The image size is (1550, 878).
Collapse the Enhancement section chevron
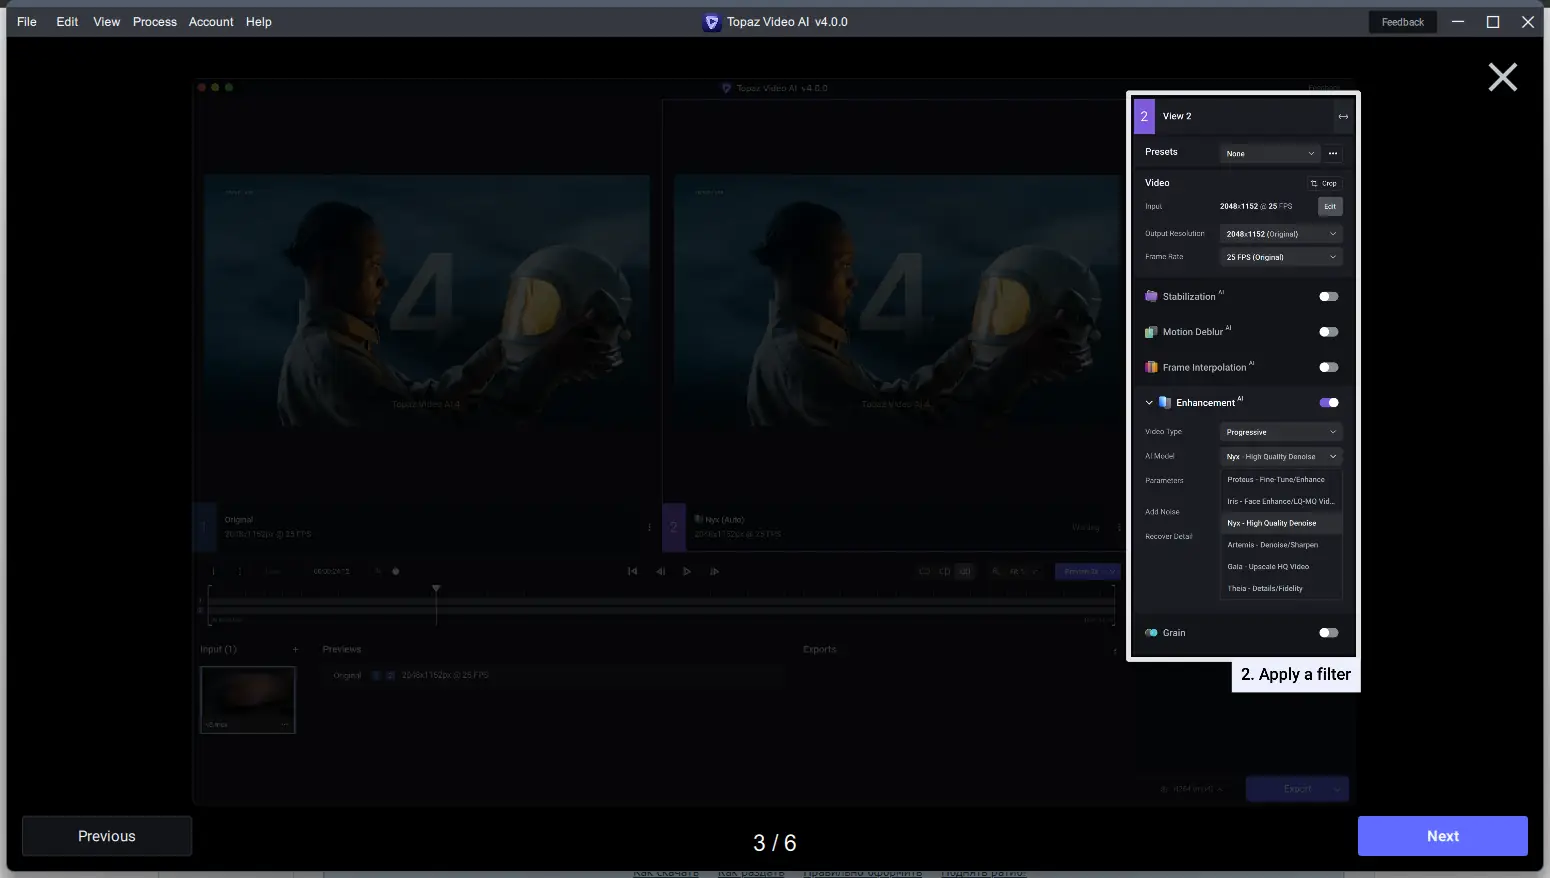coord(1149,403)
